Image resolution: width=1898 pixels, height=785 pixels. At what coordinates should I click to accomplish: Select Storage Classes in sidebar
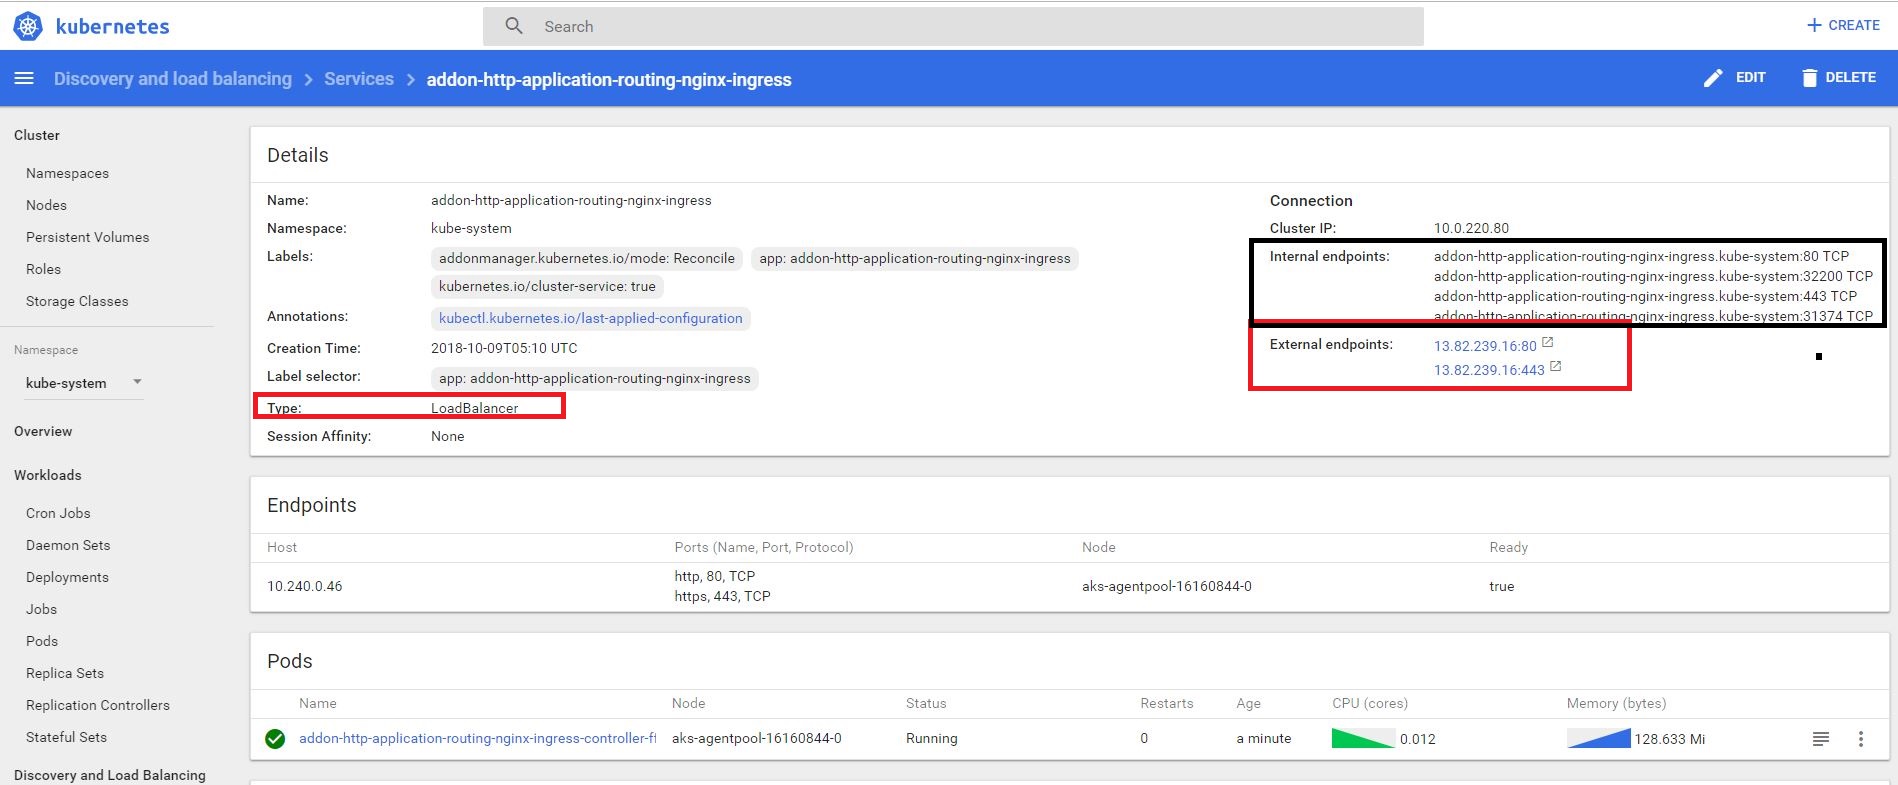pos(77,301)
